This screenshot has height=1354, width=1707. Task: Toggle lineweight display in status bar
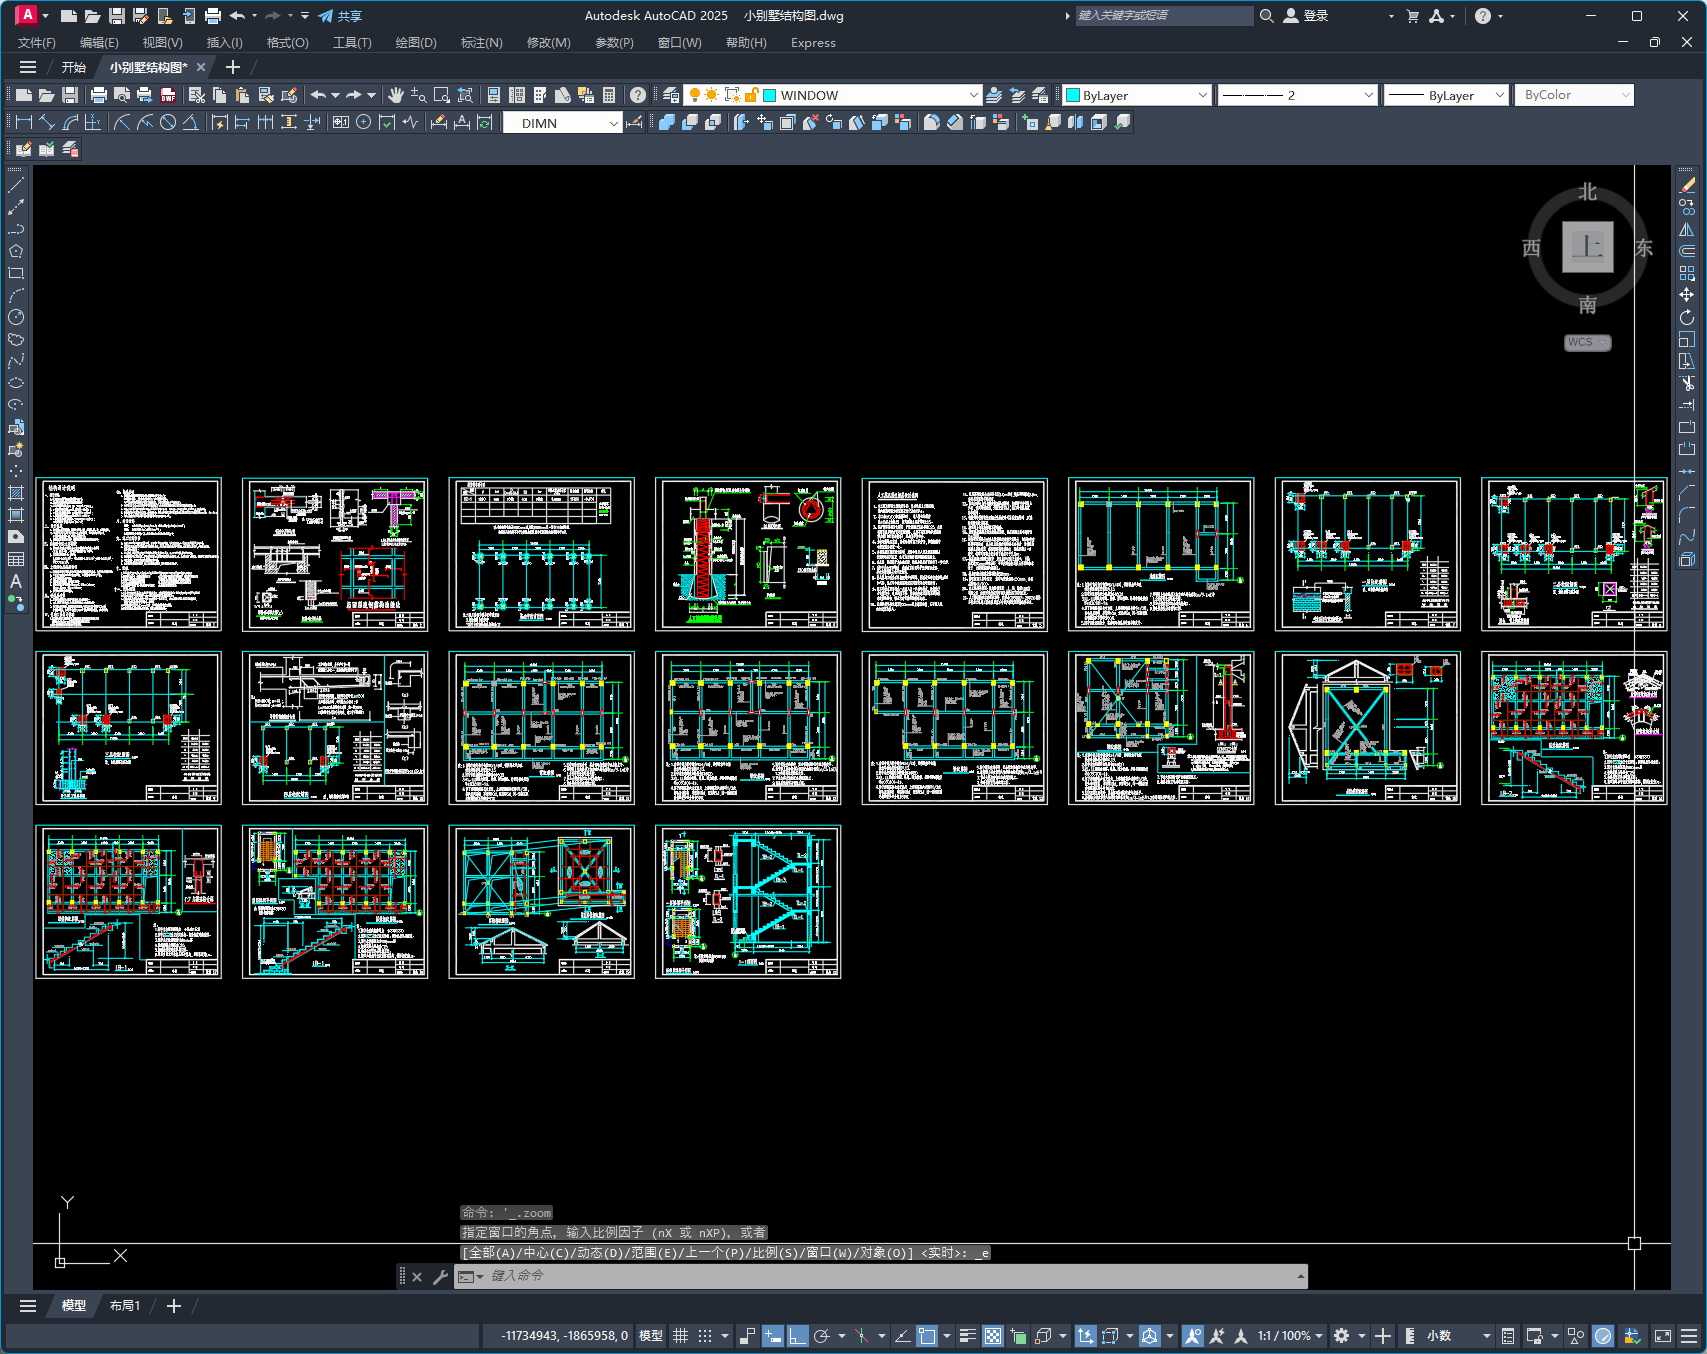pyautogui.click(x=967, y=1336)
